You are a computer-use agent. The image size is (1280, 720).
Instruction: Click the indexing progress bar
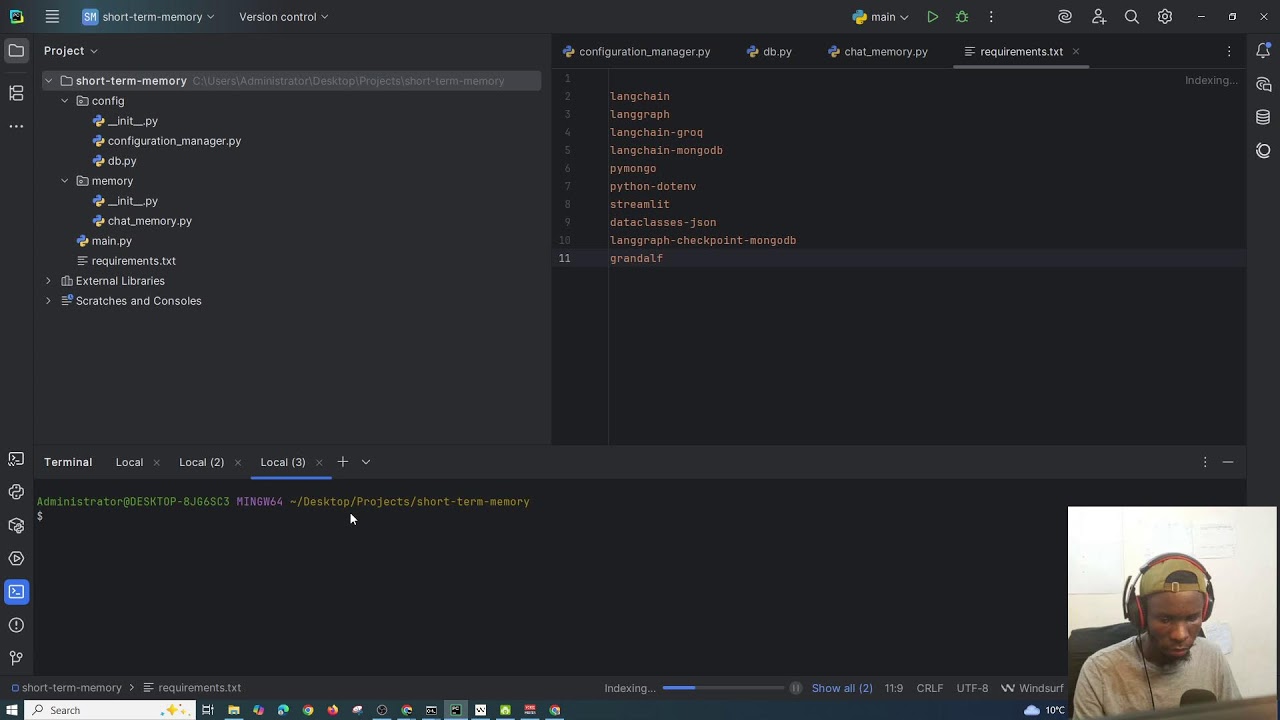click(723, 688)
